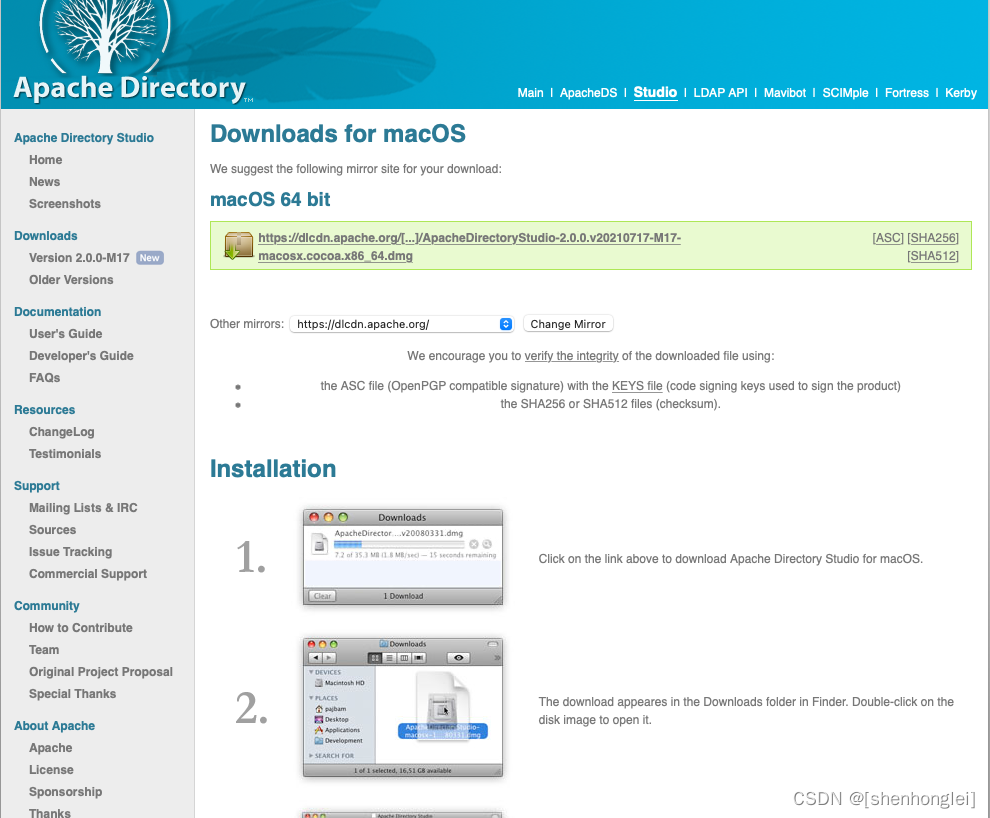990x818 pixels.
Task: Click the Downloads sidebar heading
Action: pos(45,235)
